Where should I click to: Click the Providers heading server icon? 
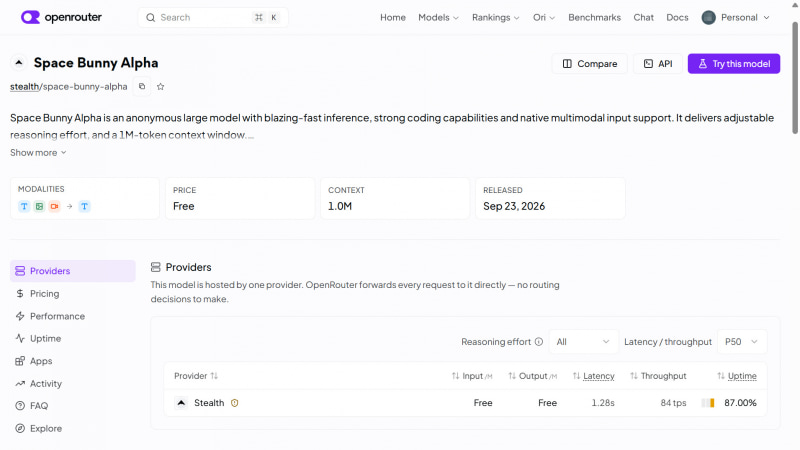coord(156,267)
